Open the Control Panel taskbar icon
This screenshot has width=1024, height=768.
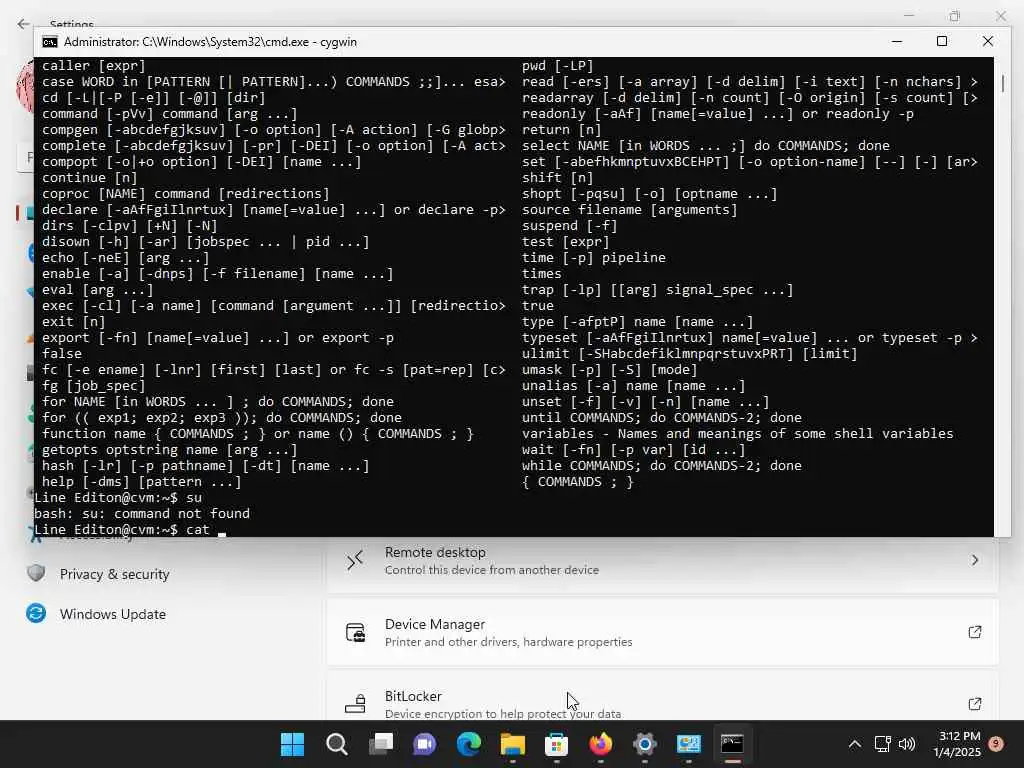688,744
